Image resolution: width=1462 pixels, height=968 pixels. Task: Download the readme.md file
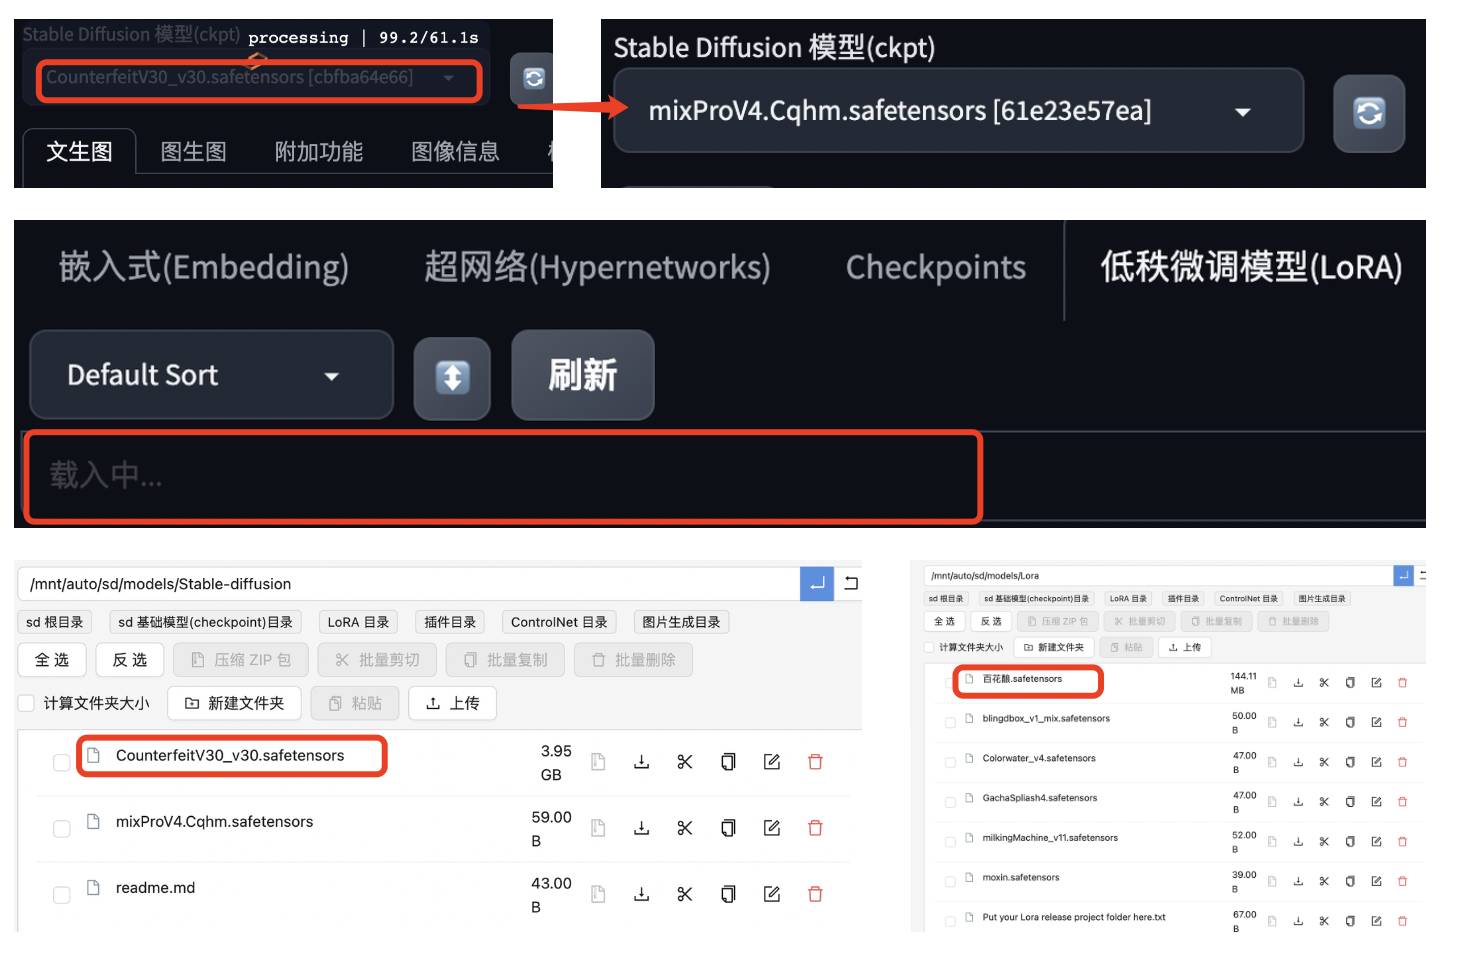pyautogui.click(x=642, y=894)
